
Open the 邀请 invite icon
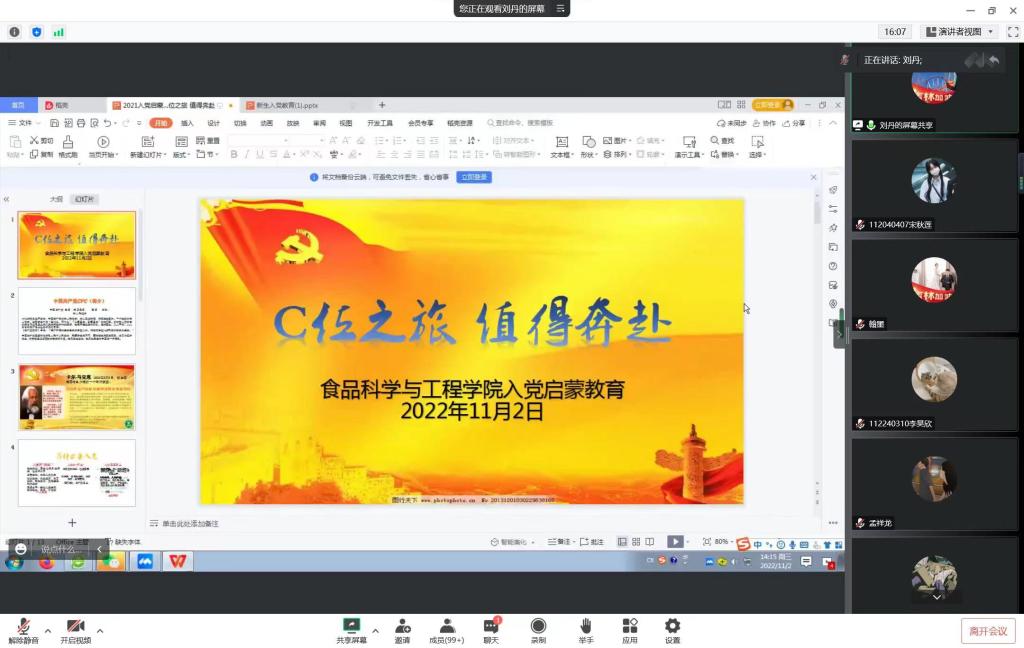[402, 626]
